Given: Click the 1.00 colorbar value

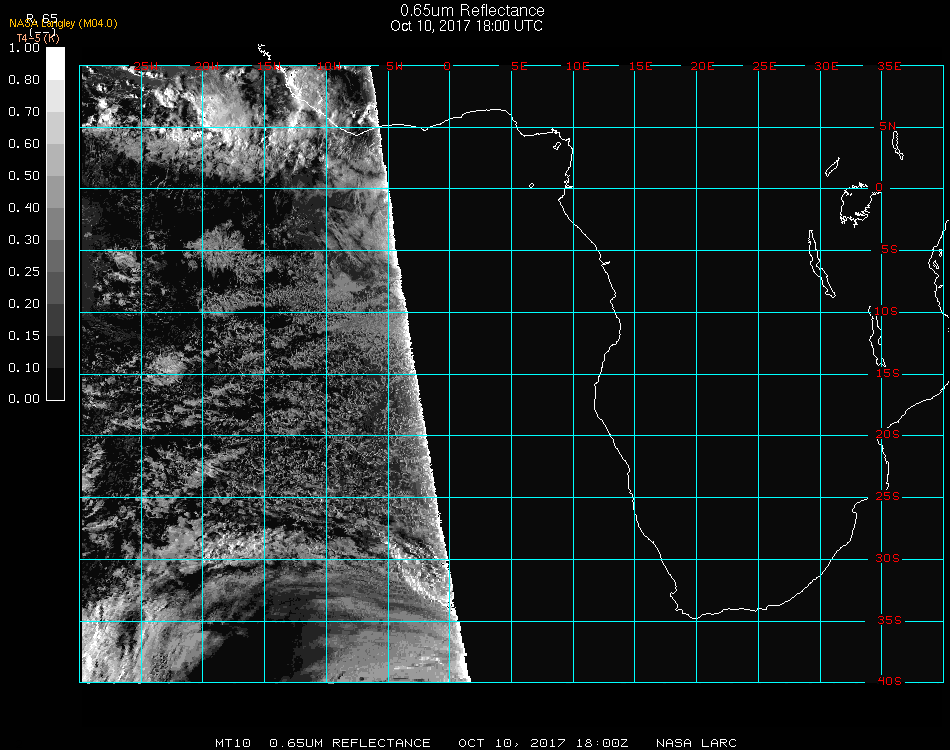Looking at the screenshot, I should 24,48.
